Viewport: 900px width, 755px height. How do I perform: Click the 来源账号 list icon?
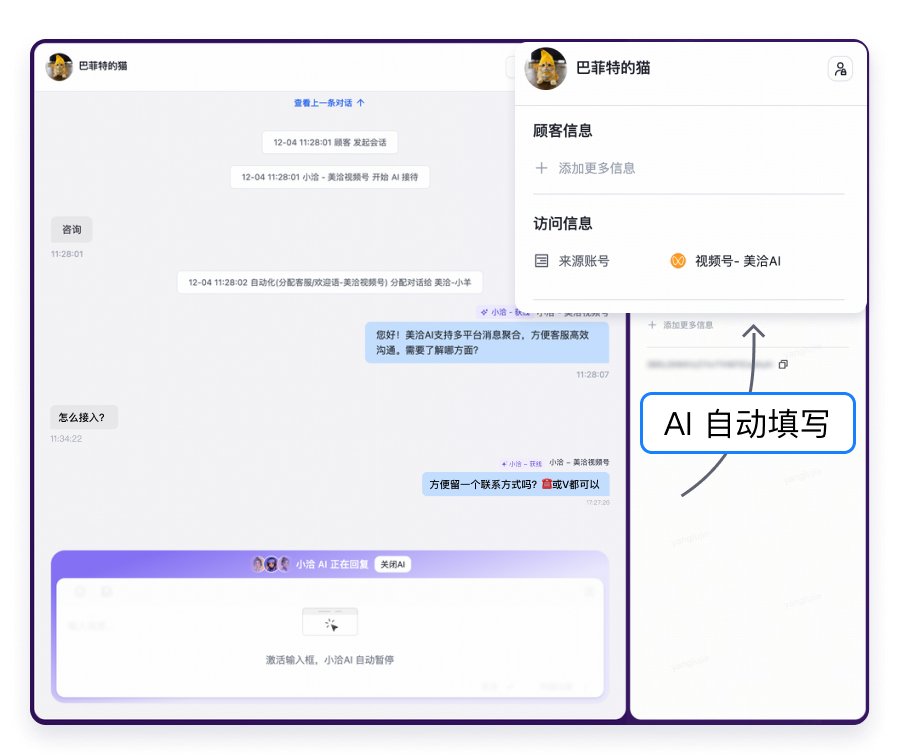click(x=541, y=261)
